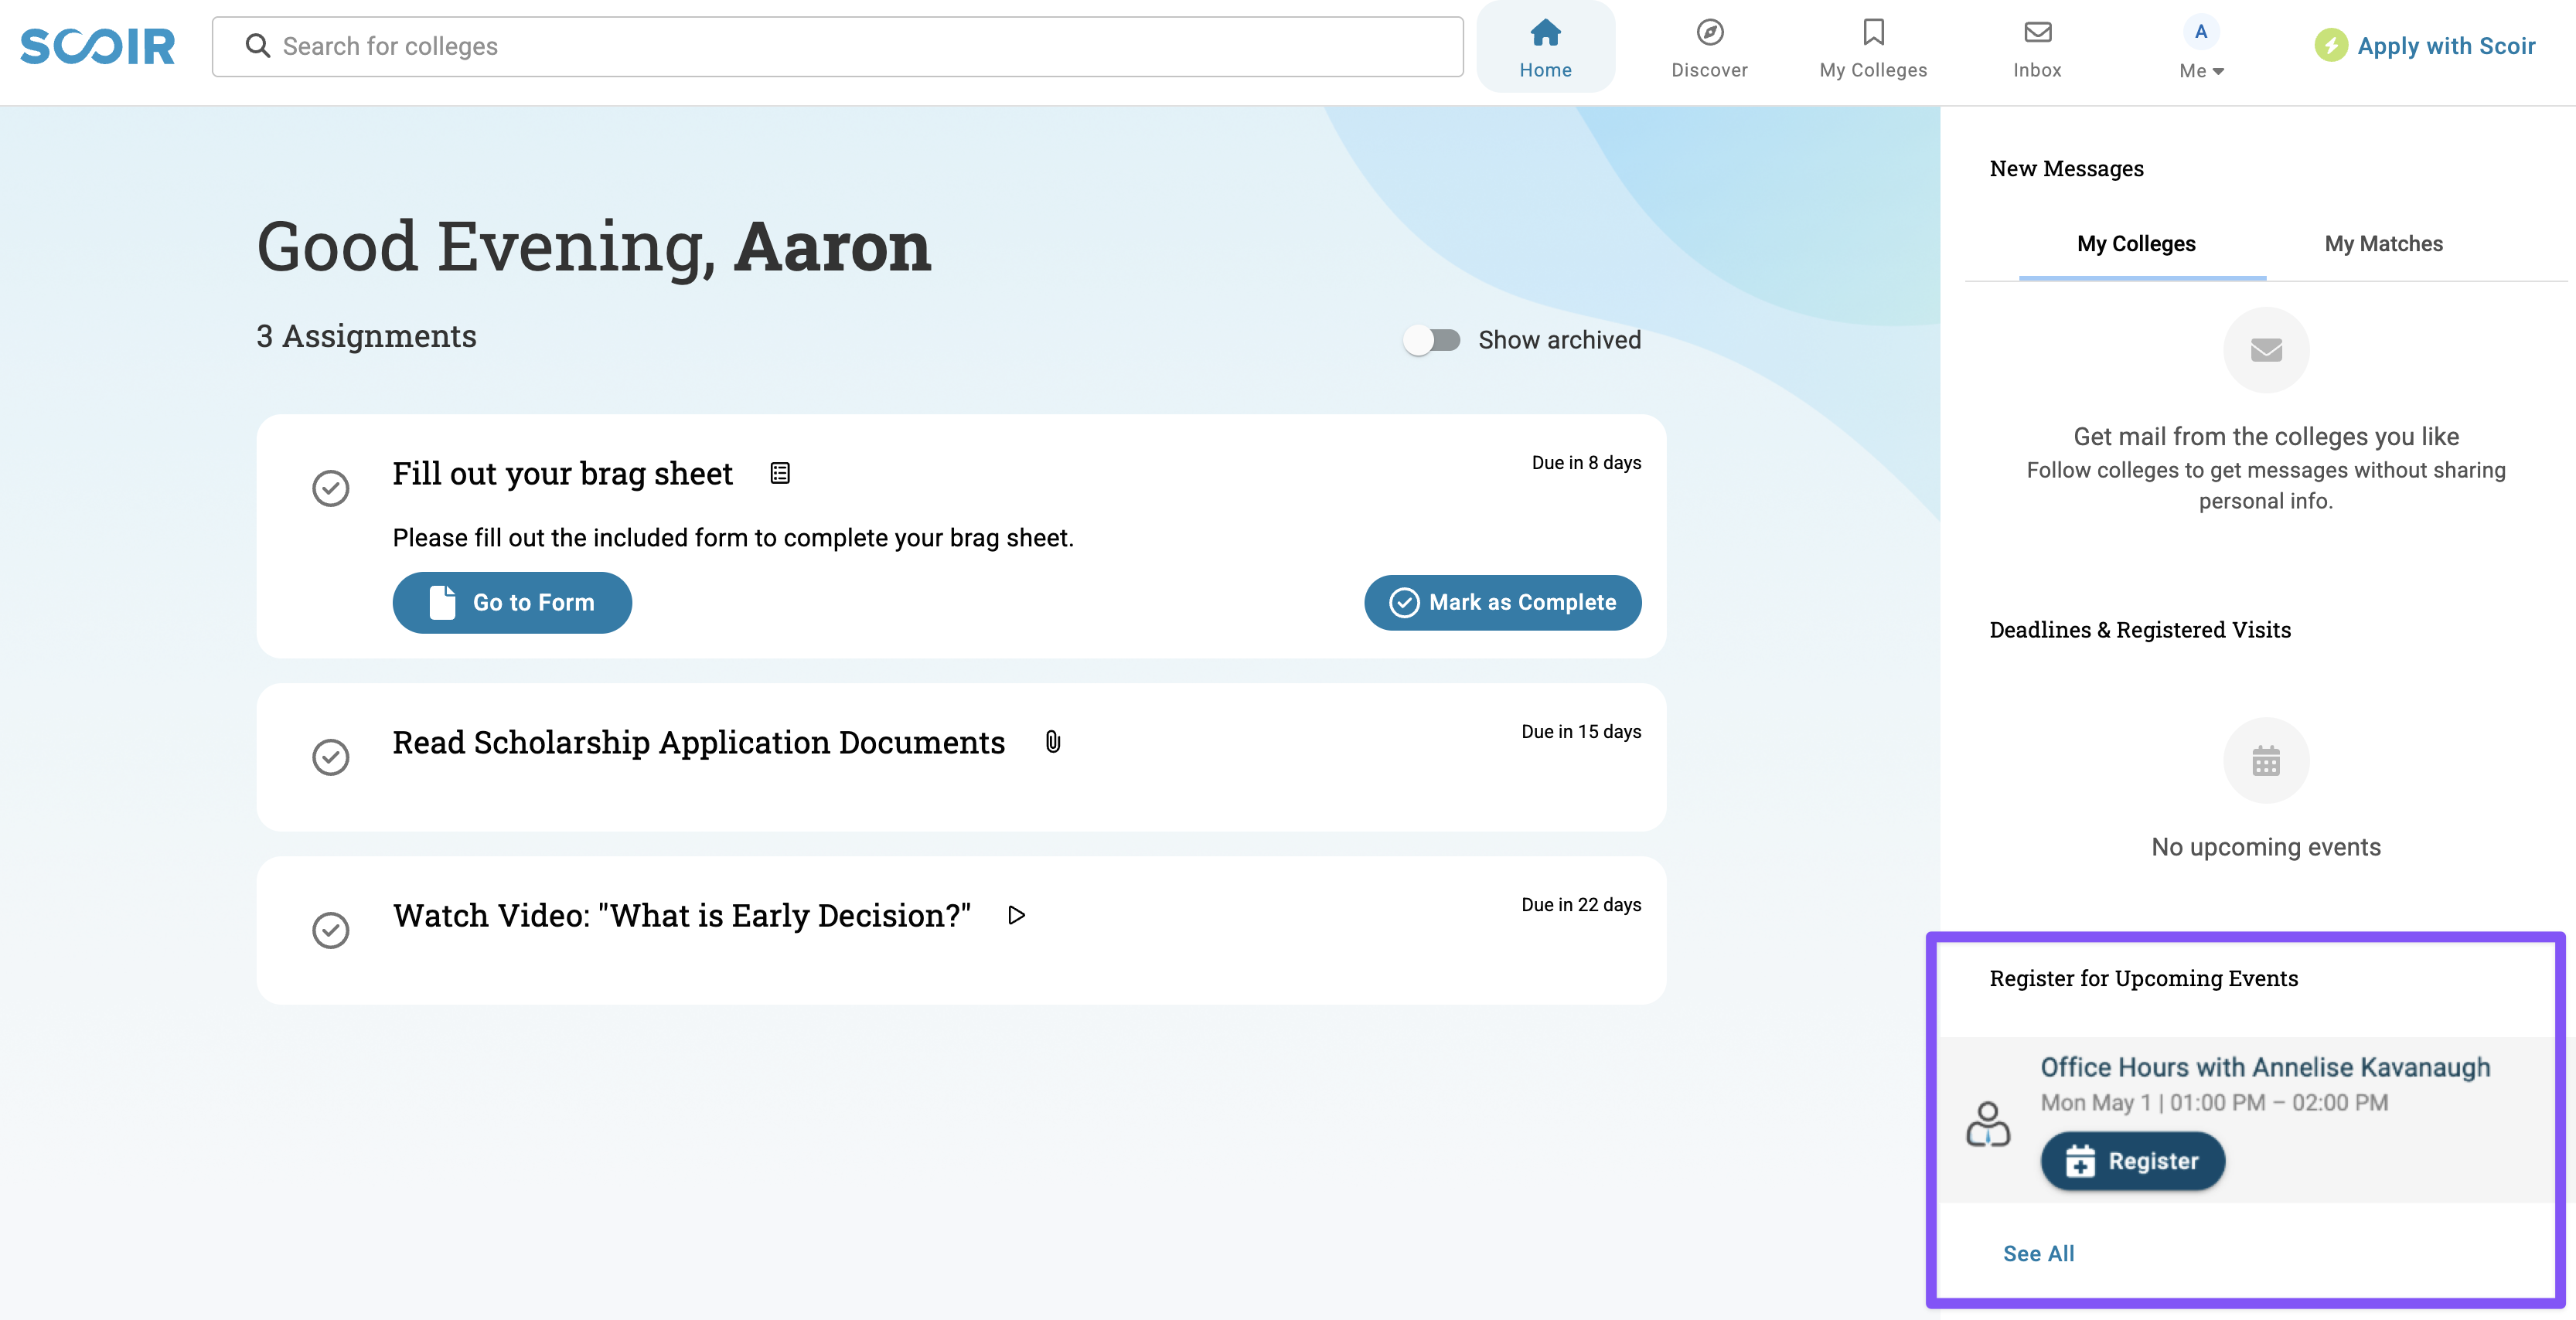Screen dimensions: 2576x1320
Task: Expand the Me account dropdown
Action: (2201, 70)
